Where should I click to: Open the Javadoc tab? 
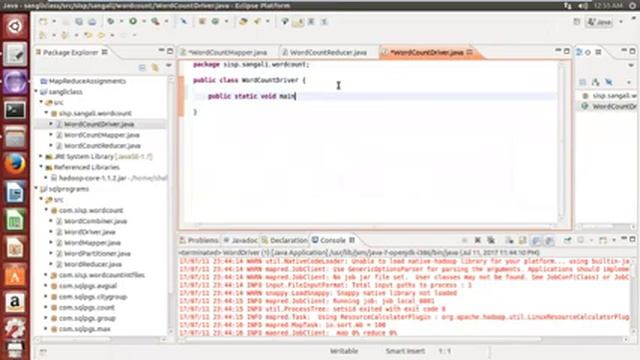pos(241,240)
